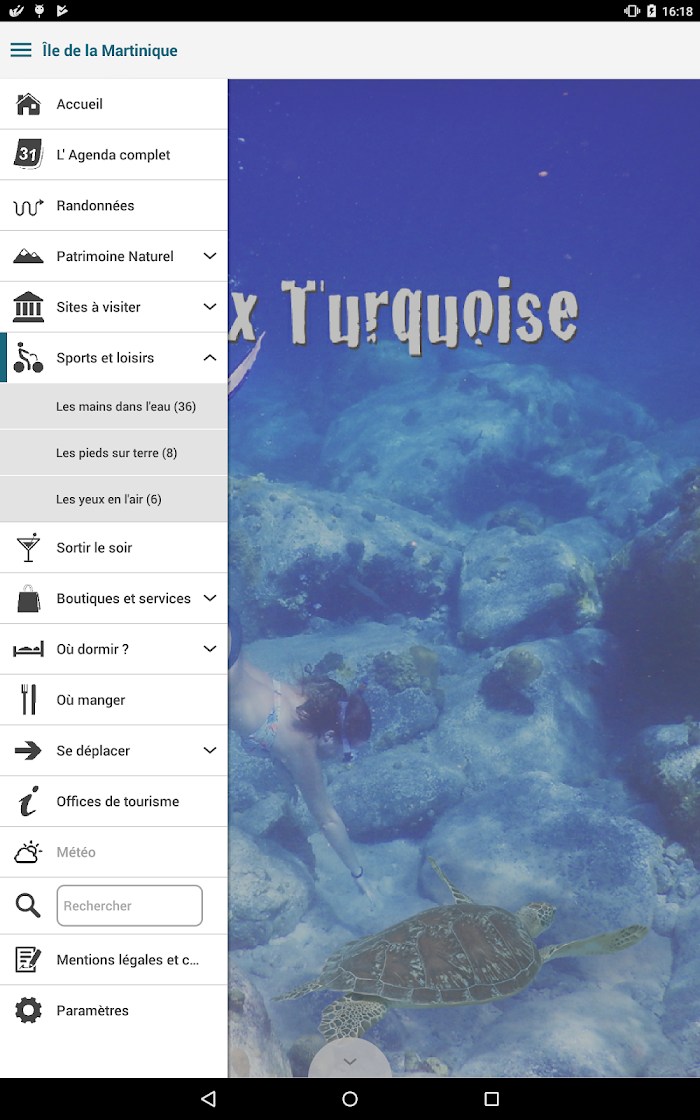700x1120 pixels.
Task: Expand the Boutiques et services chevron
Action: click(x=209, y=599)
